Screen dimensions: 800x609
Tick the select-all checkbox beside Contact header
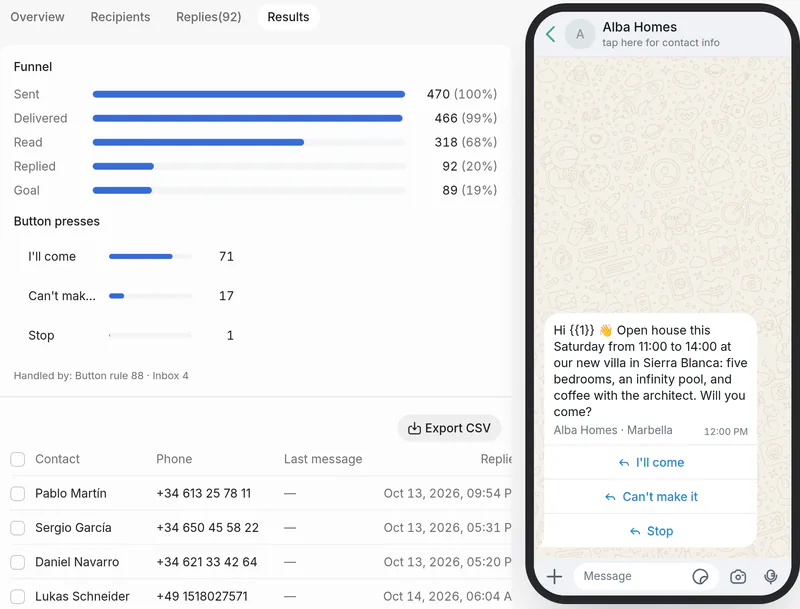click(18, 459)
